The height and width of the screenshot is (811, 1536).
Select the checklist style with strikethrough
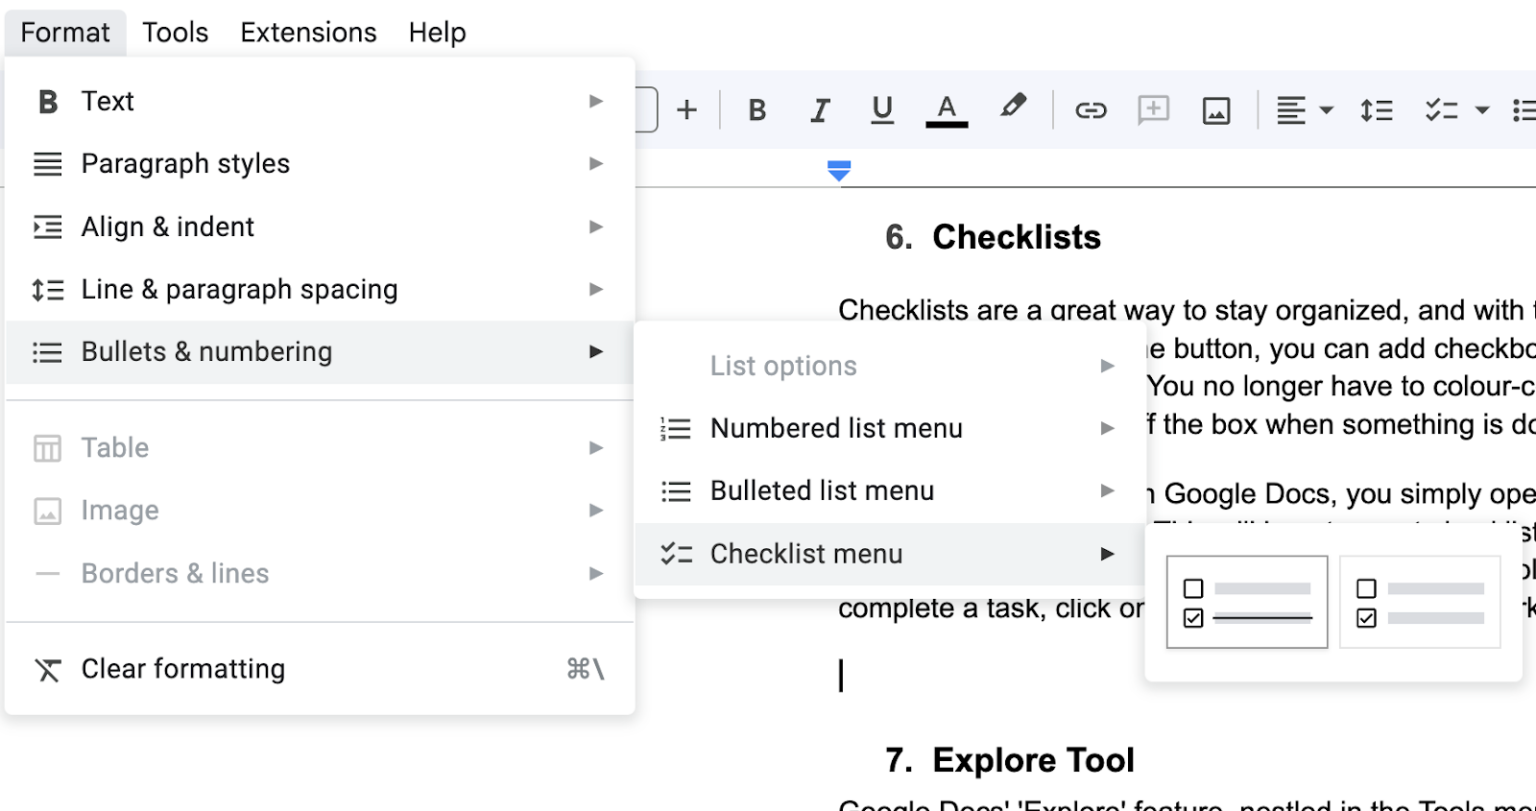tap(1246, 600)
